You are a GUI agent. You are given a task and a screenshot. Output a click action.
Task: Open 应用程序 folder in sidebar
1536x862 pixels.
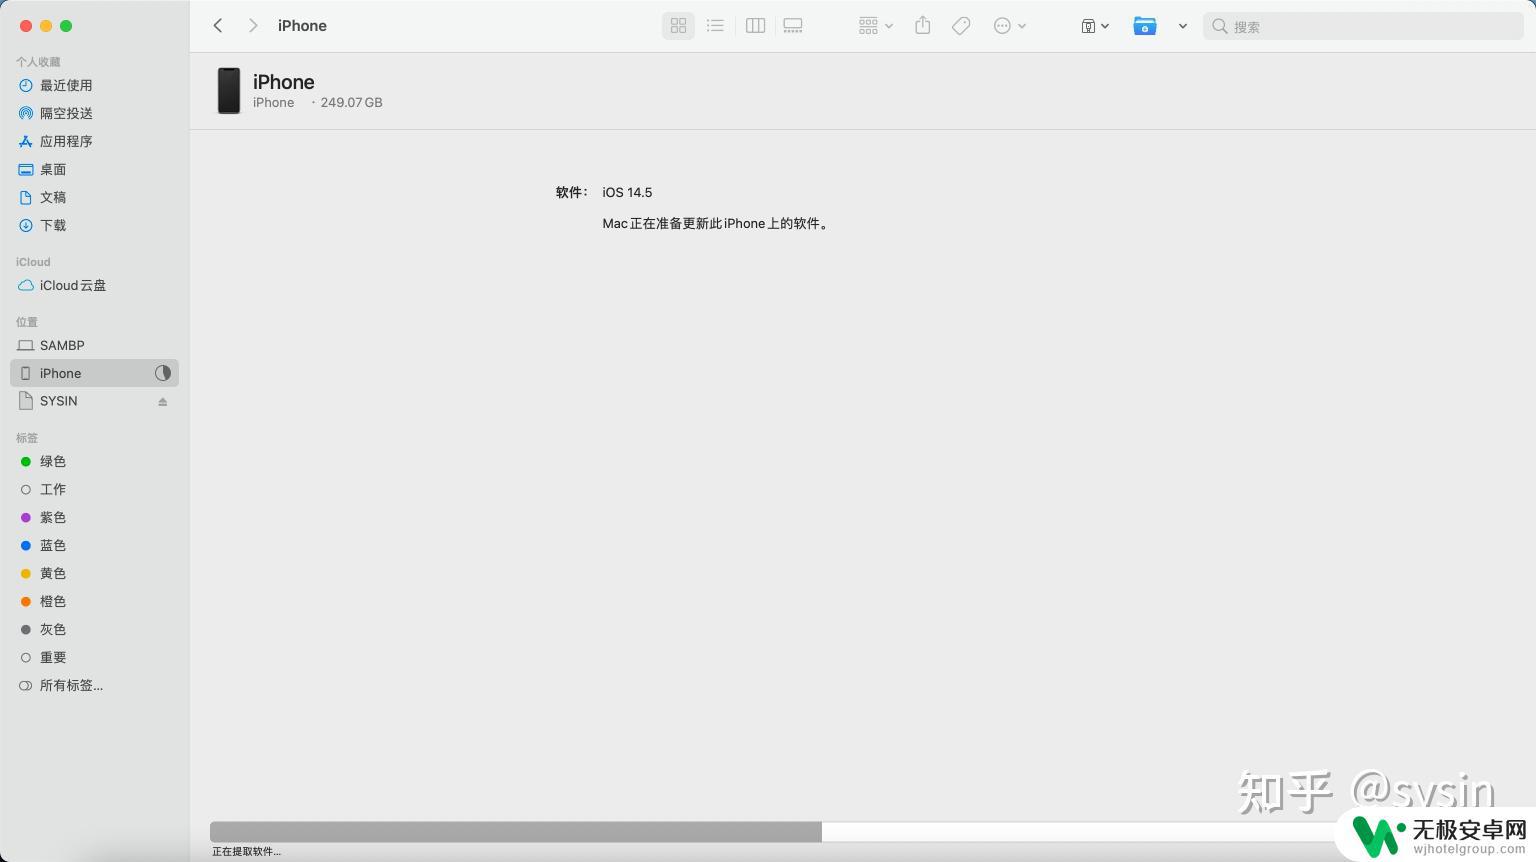[94, 141]
